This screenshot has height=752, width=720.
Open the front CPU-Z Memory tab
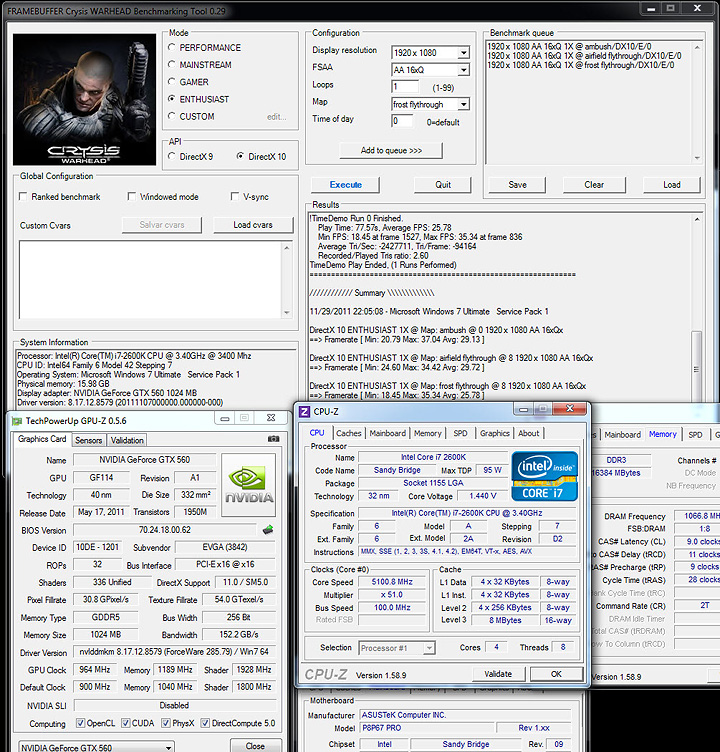(x=427, y=433)
